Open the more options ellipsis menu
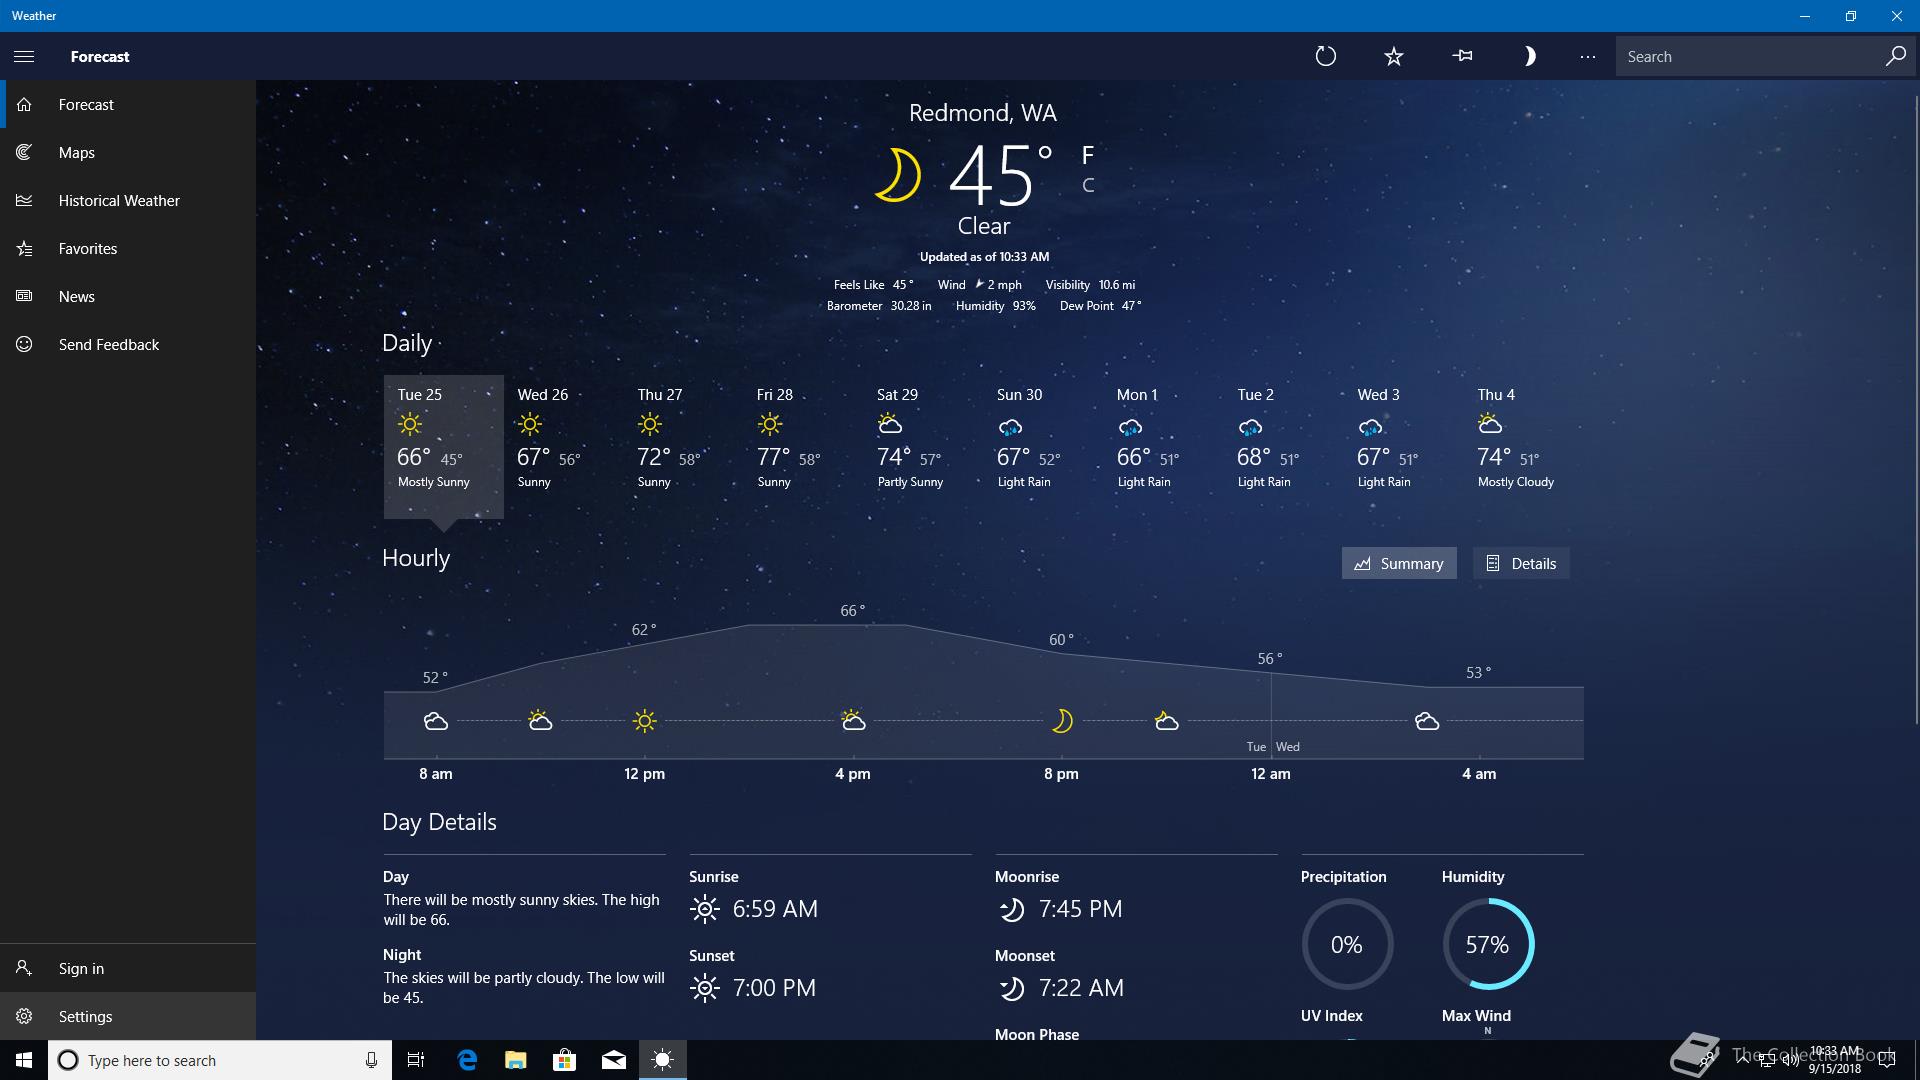 (x=1587, y=57)
